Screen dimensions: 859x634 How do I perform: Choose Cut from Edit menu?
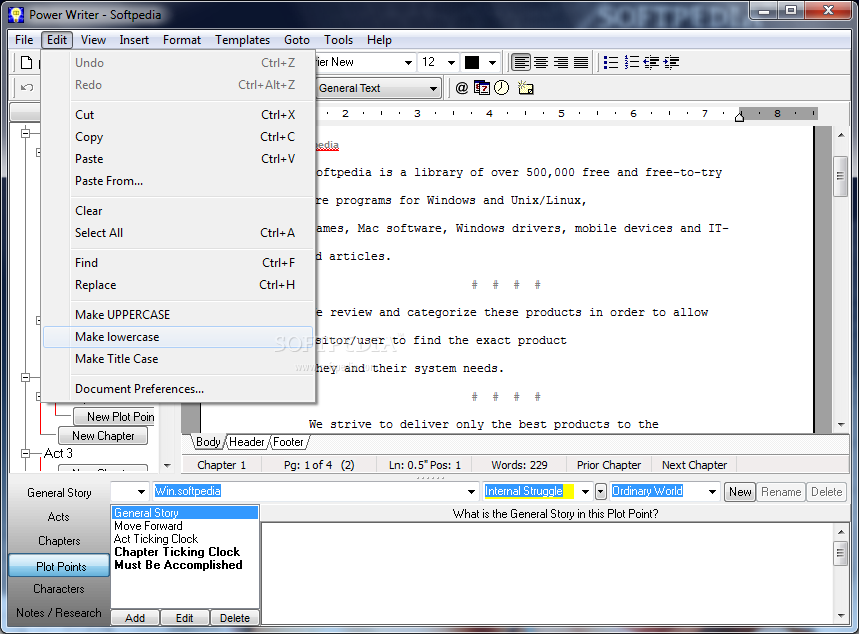pyautogui.click(x=178, y=115)
